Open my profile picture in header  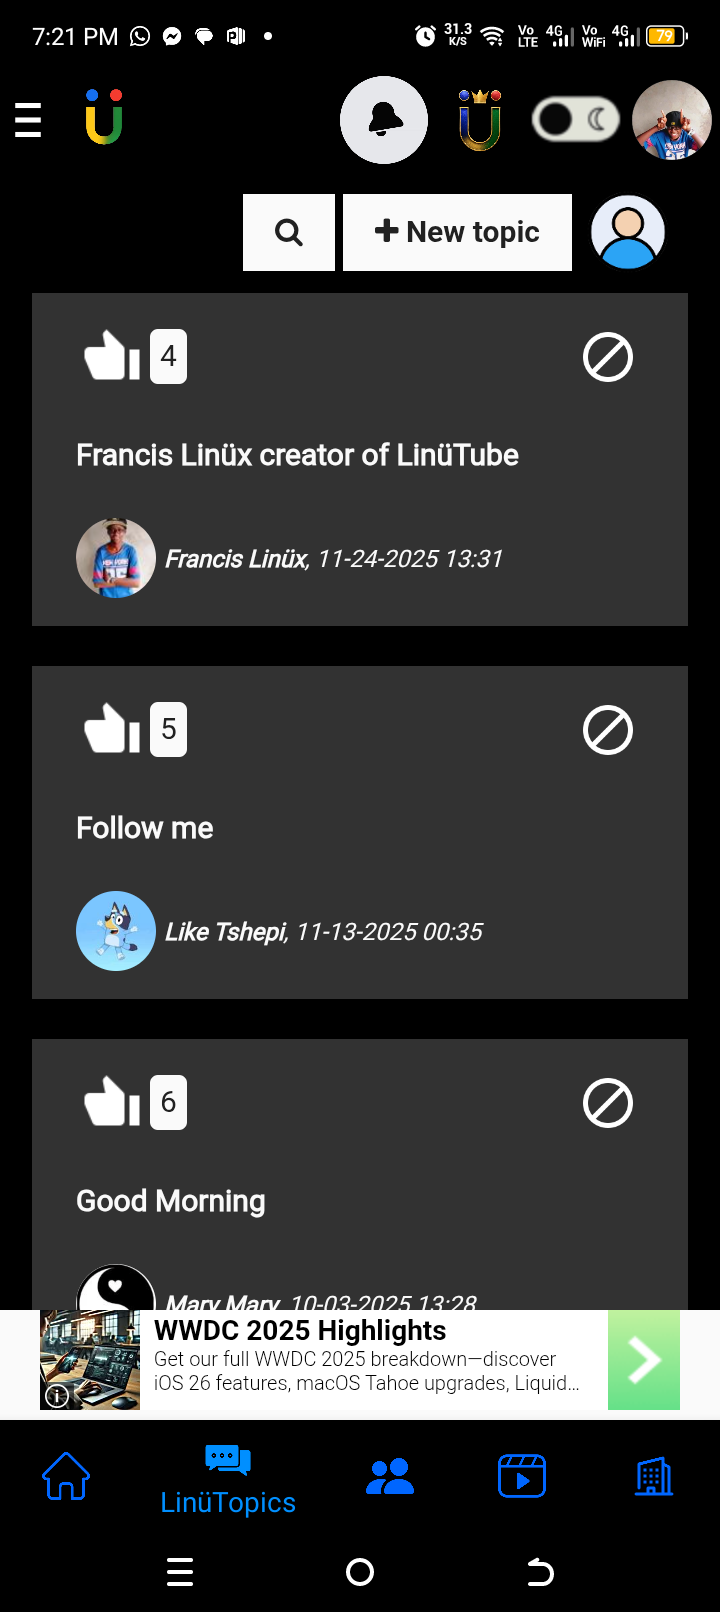(x=672, y=120)
